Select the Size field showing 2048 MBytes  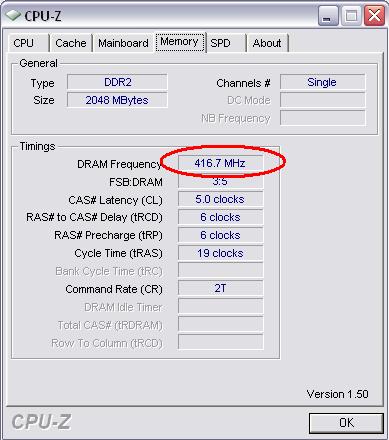[x=117, y=100]
